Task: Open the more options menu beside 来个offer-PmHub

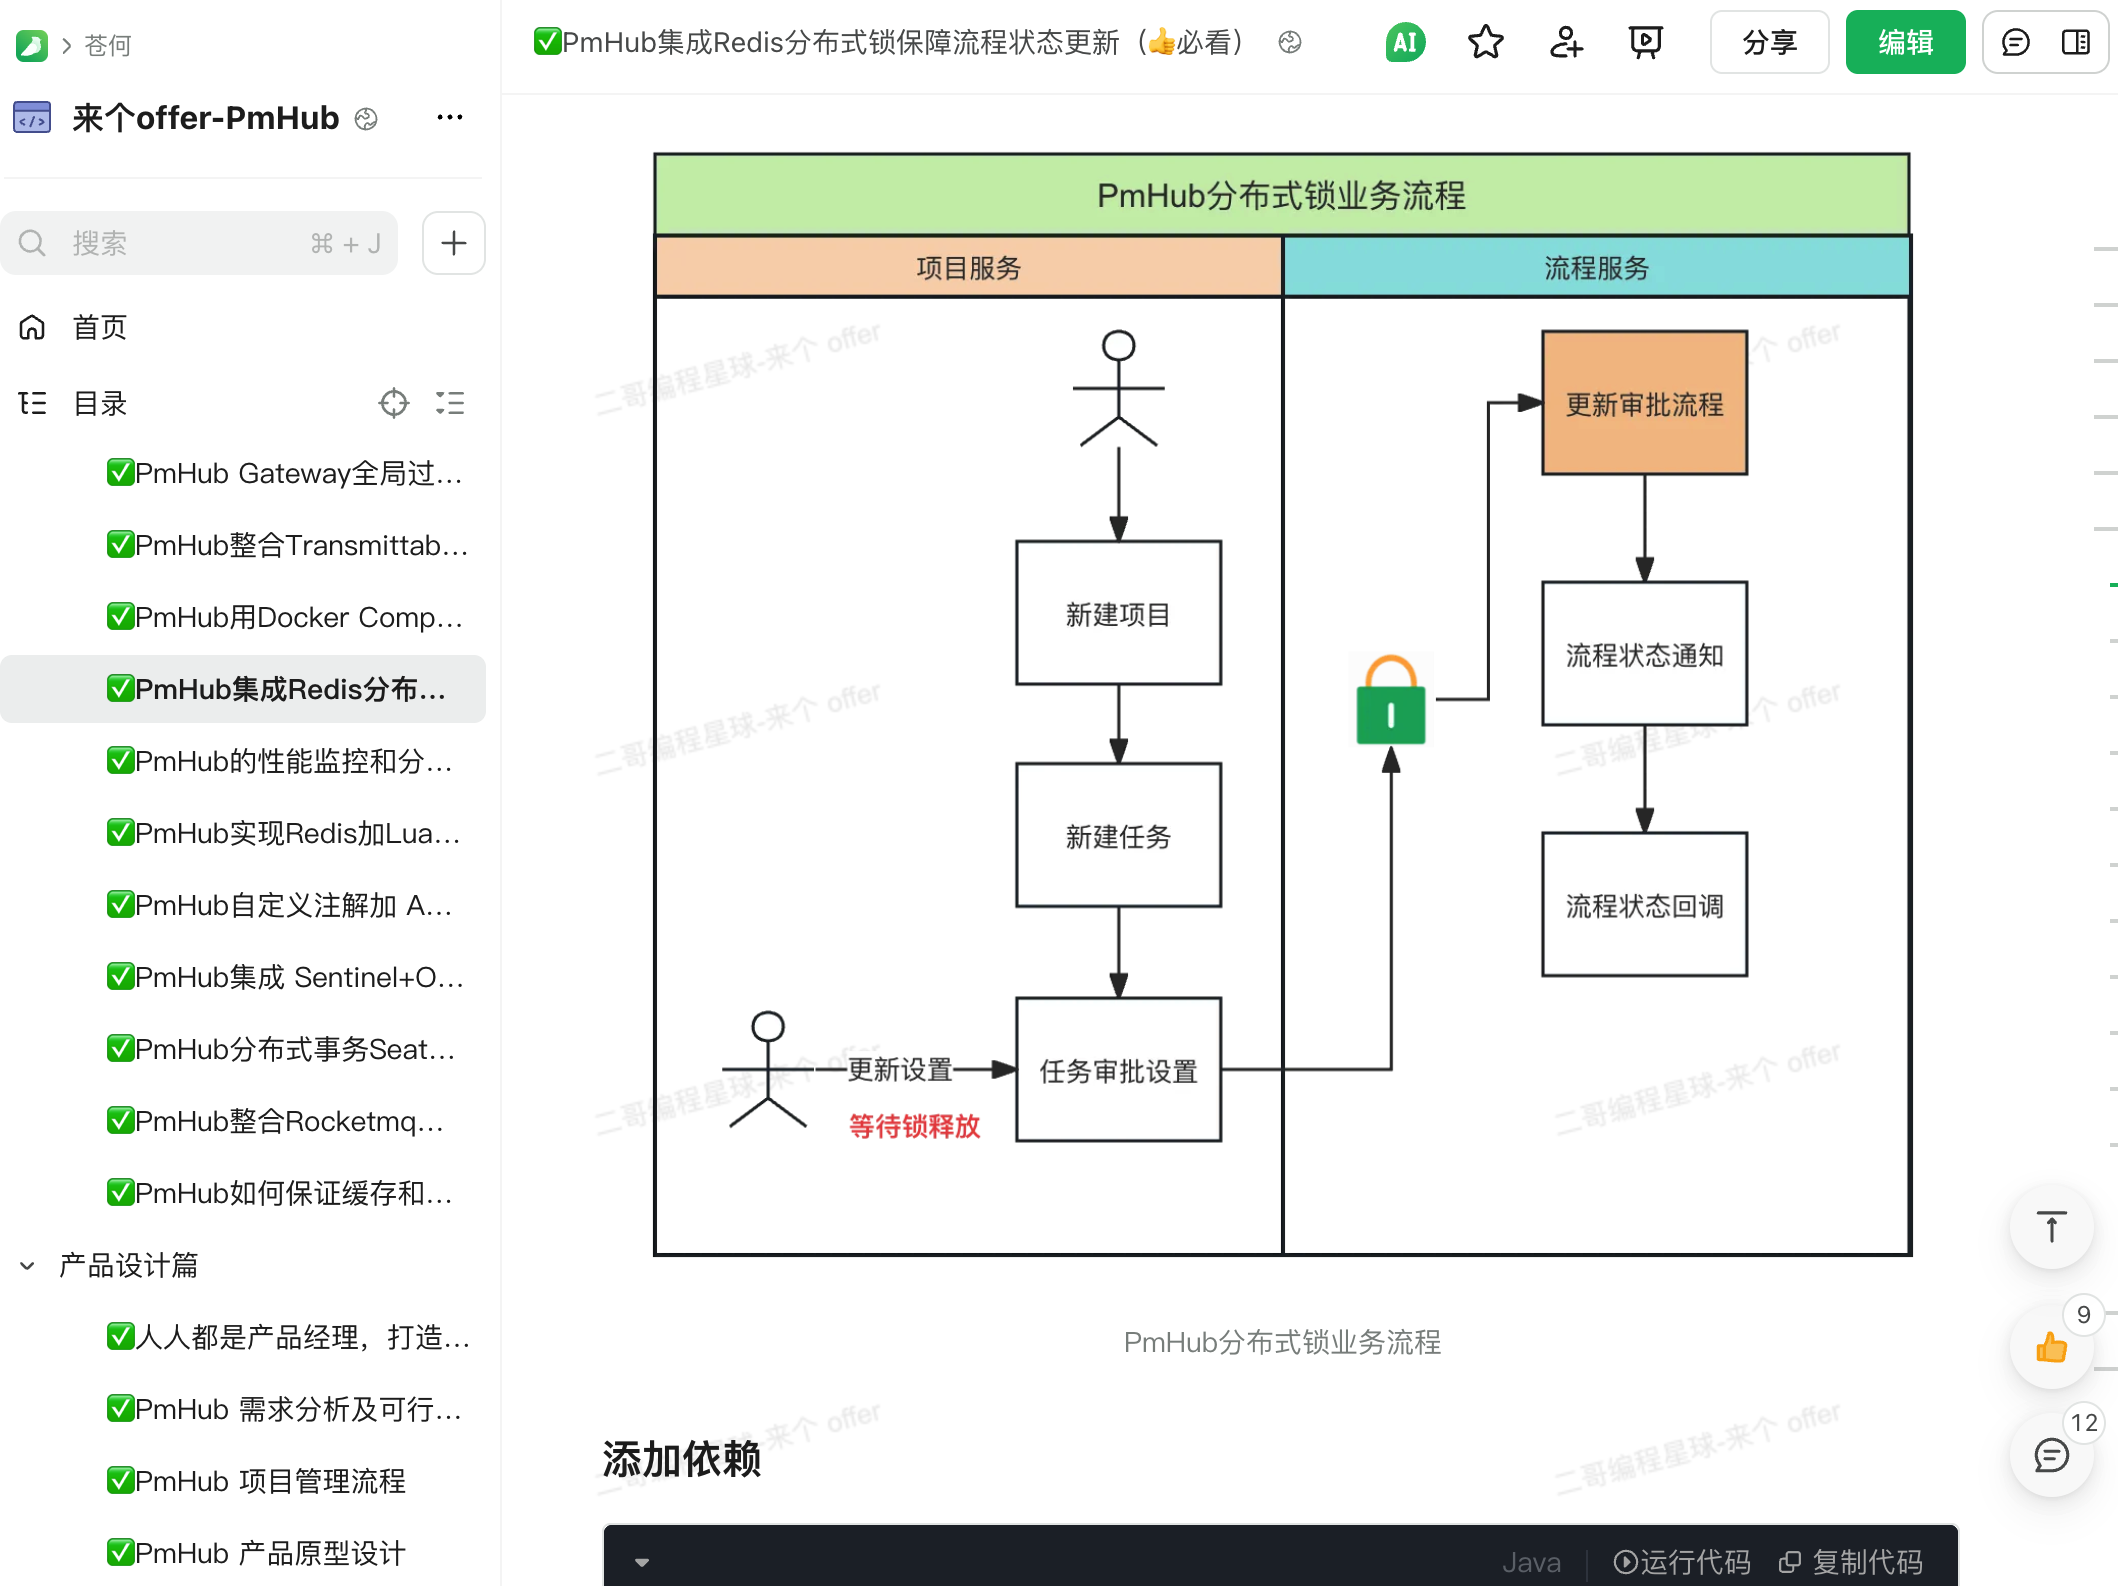Action: pos(450,117)
